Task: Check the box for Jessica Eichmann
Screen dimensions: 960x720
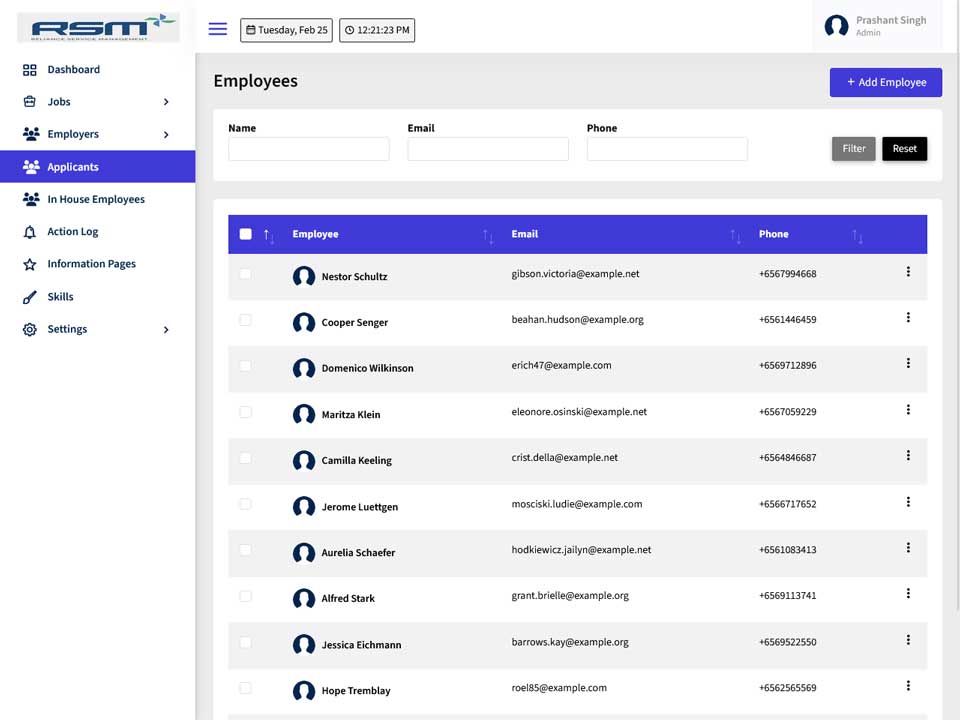Action: [x=246, y=642]
